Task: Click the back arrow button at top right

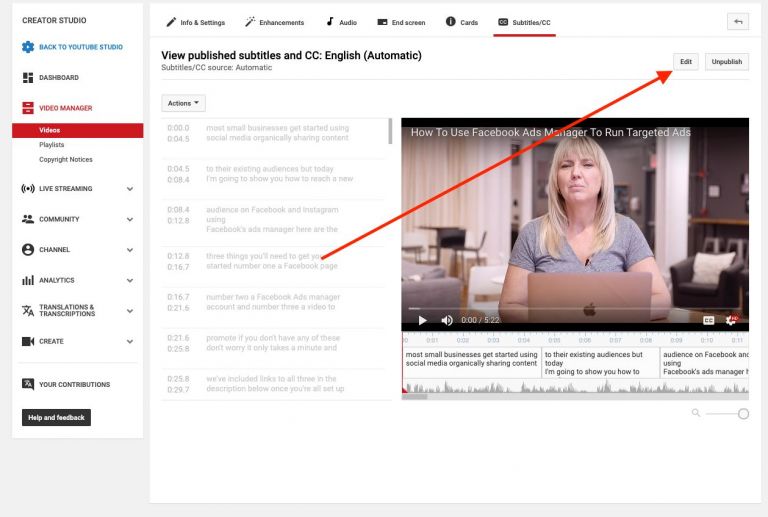Action: pos(738,21)
